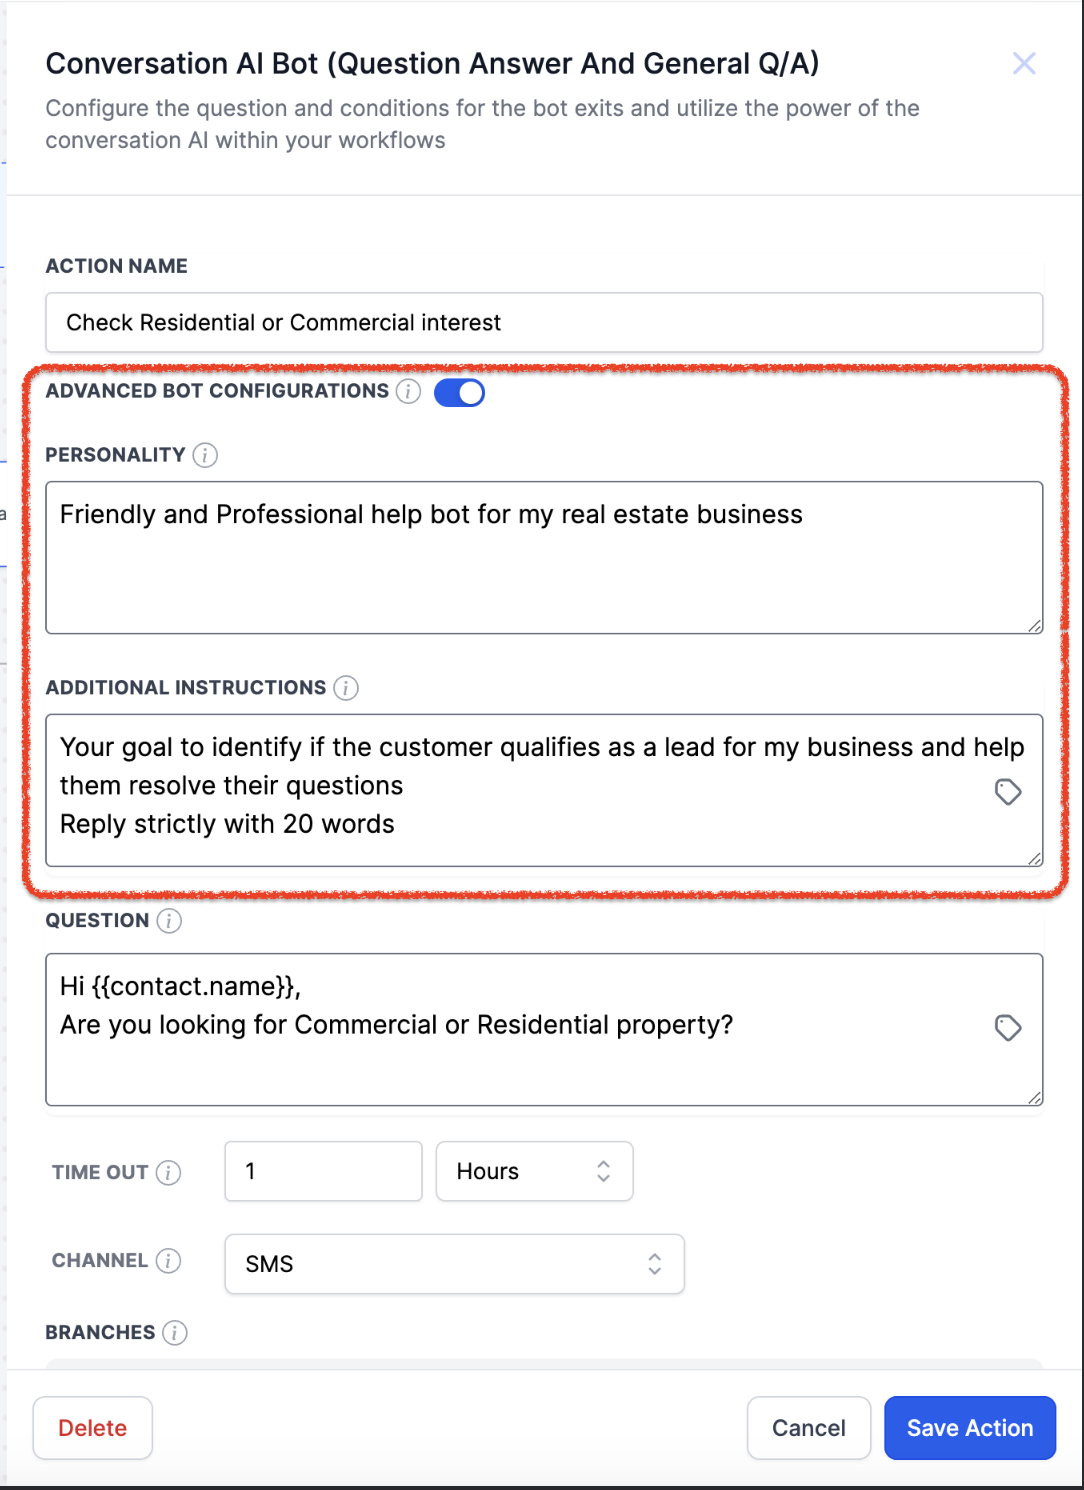
Task: Click the Save Action button
Action: [970, 1428]
